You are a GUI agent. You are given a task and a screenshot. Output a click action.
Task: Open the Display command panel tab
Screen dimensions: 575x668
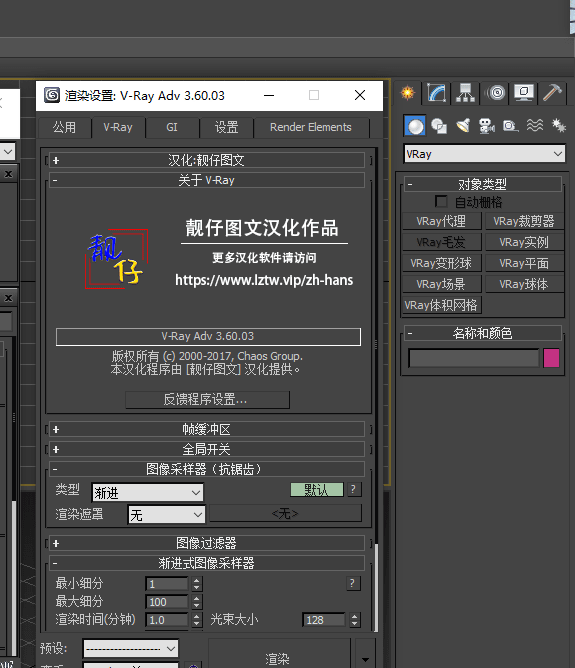coord(524,92)
